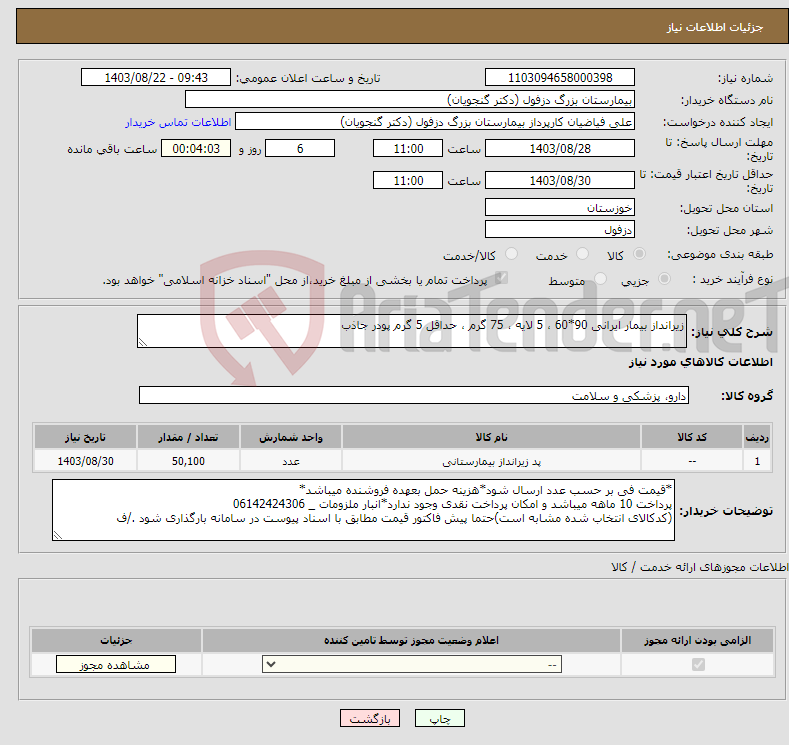
Task: Click the اعلام وضعیت مجوز توسط تامین کننده header
Action: 411,640
